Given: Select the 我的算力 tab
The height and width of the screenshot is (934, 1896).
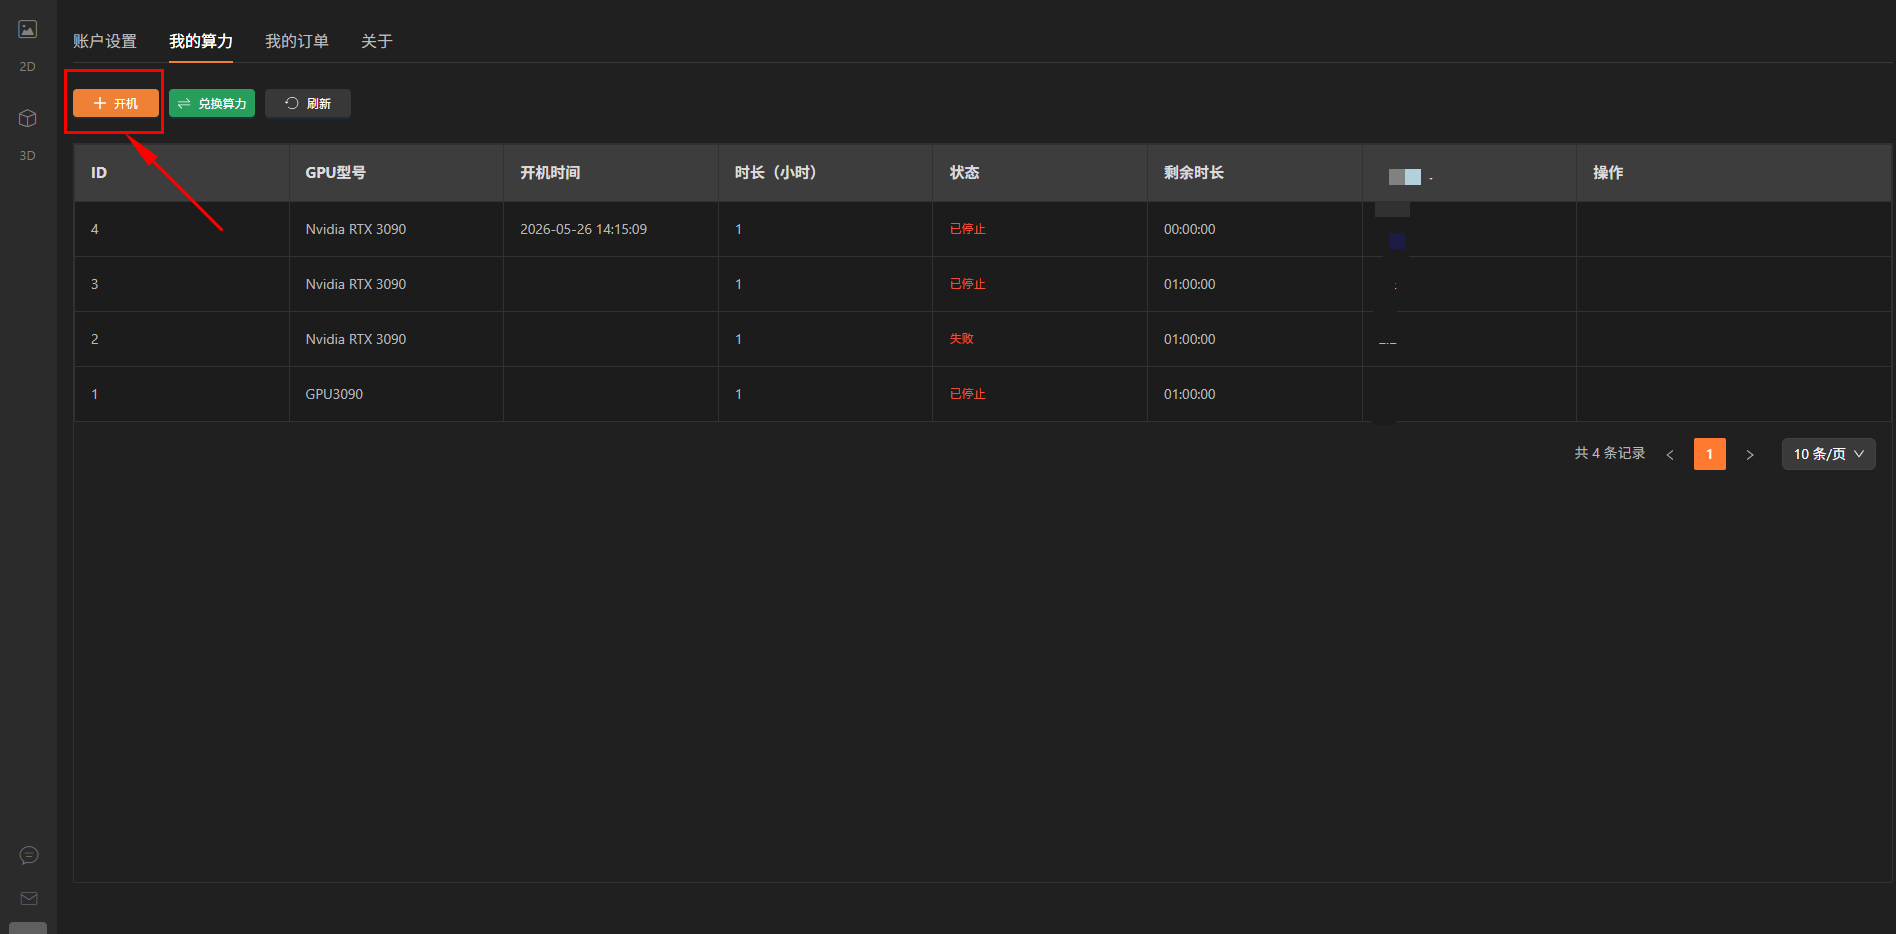Looking at the screenshot, I should click(201, 41).
